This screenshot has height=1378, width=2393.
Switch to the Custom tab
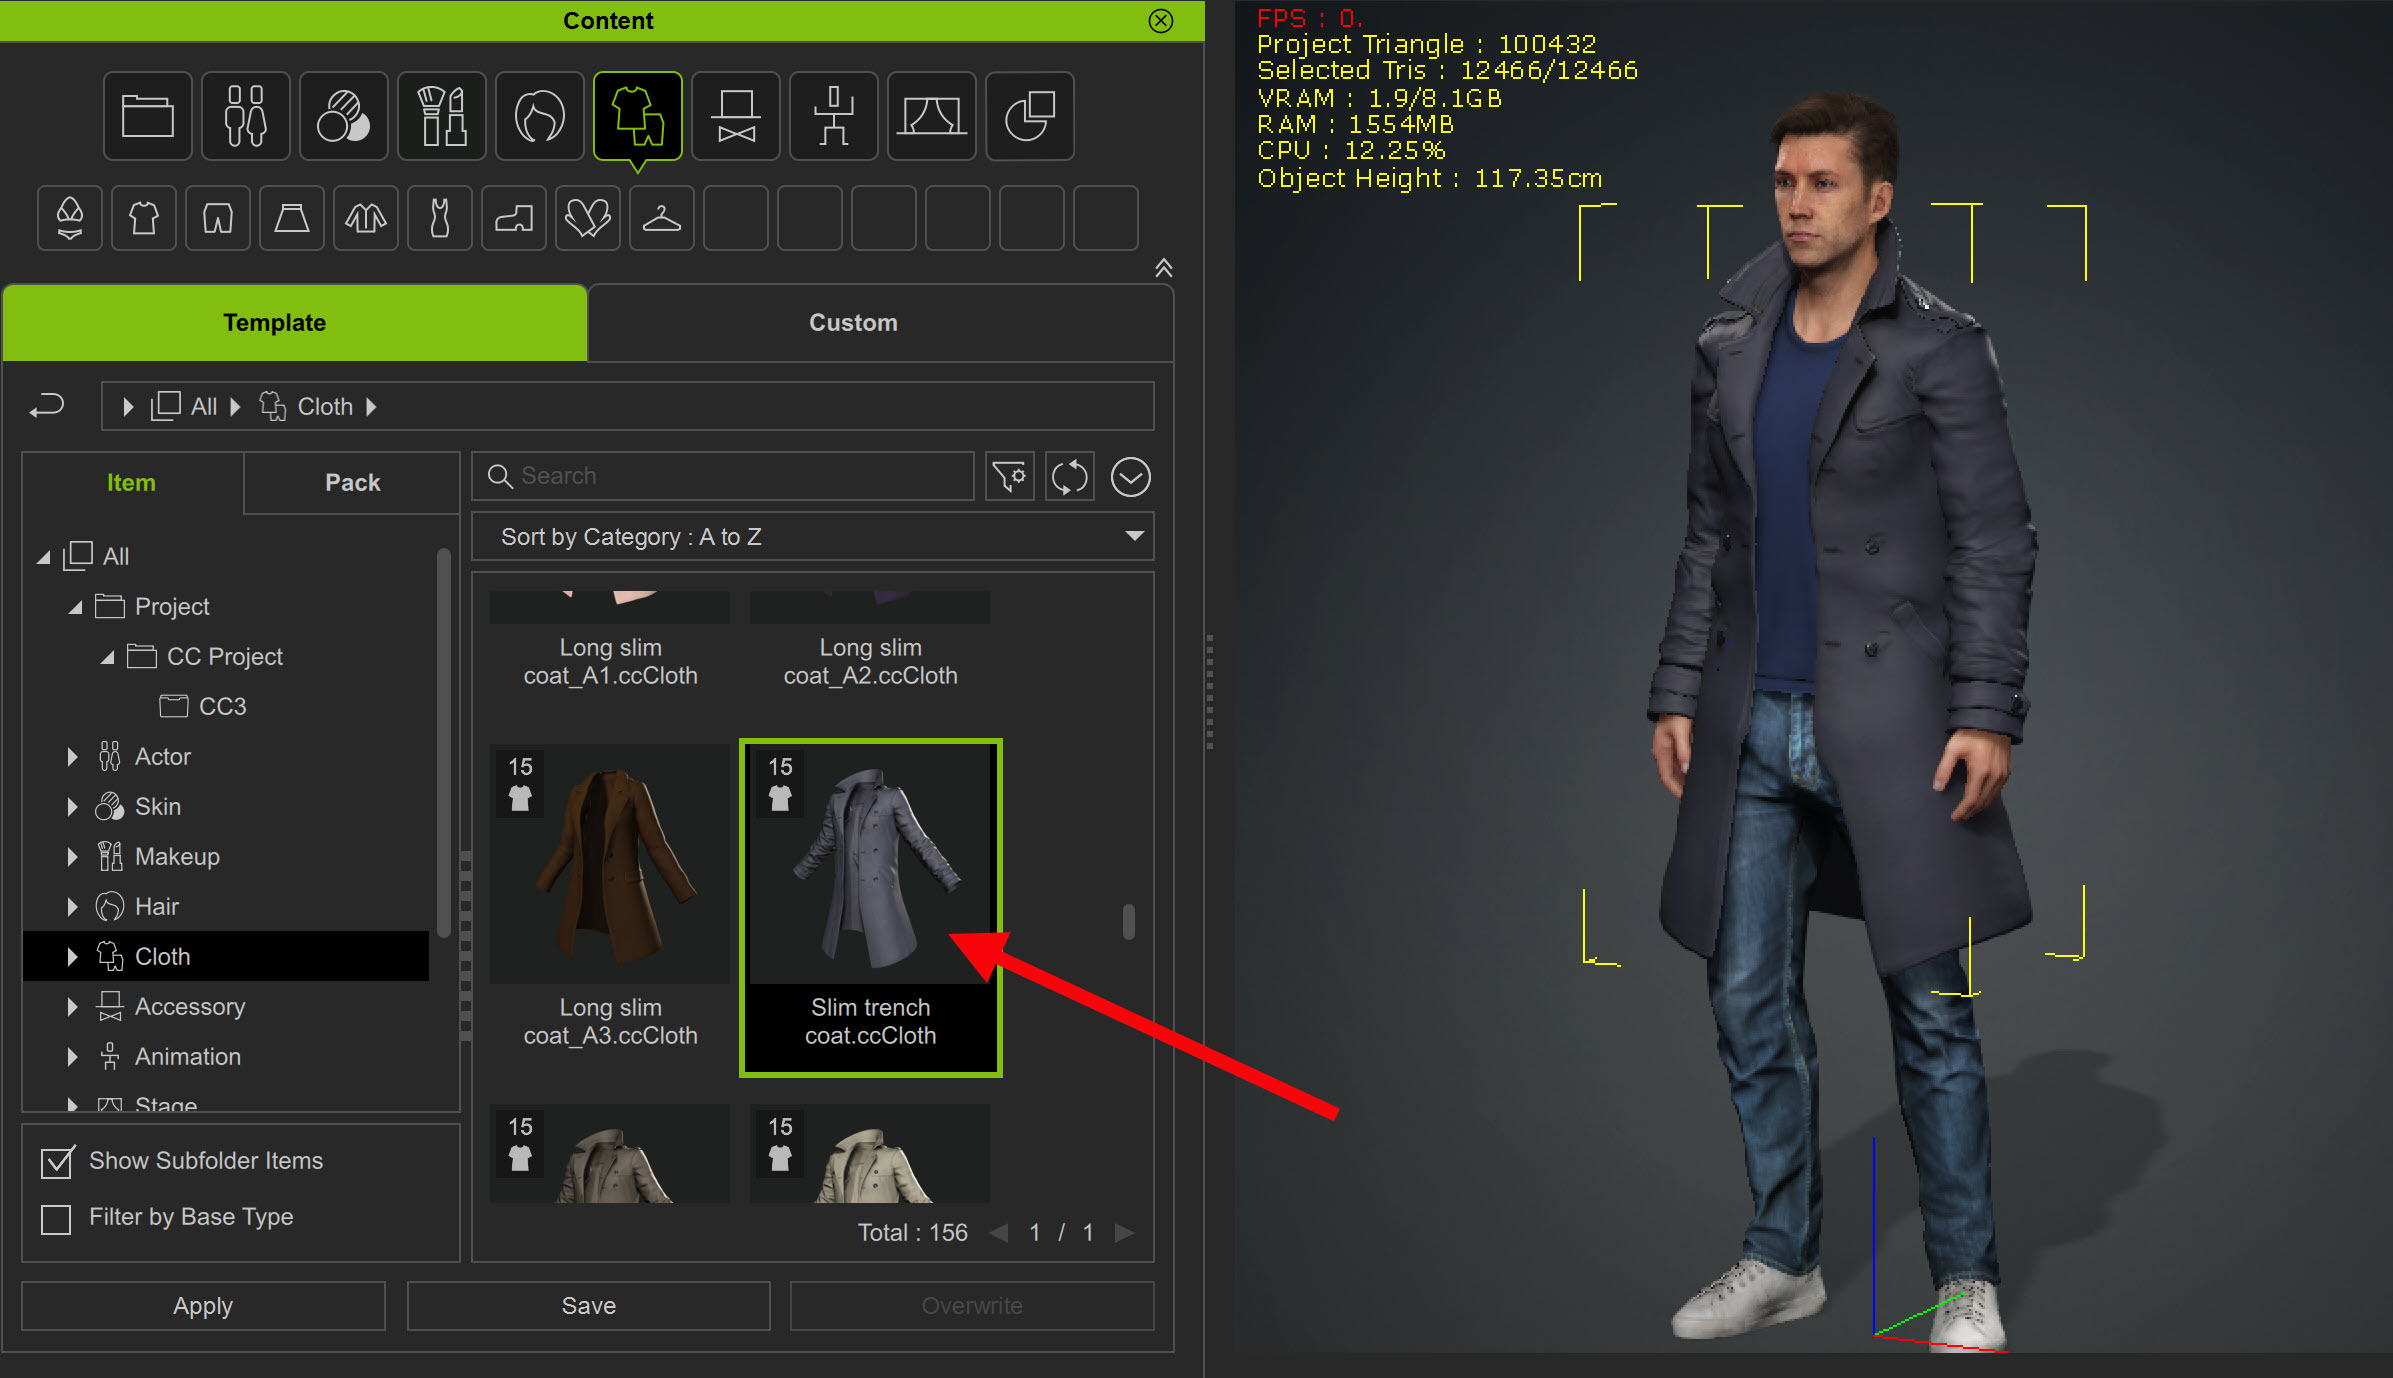852,323
